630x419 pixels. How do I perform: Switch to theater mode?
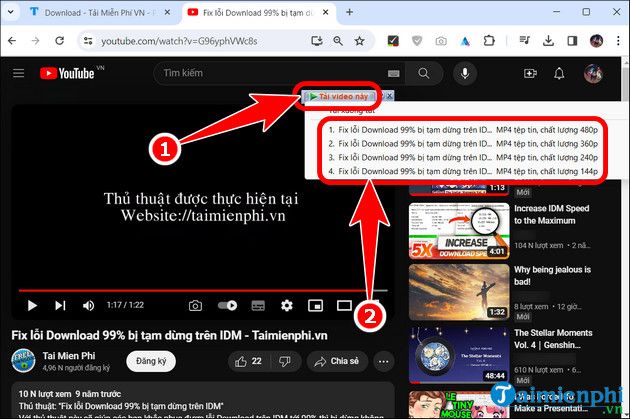[344, 306]
